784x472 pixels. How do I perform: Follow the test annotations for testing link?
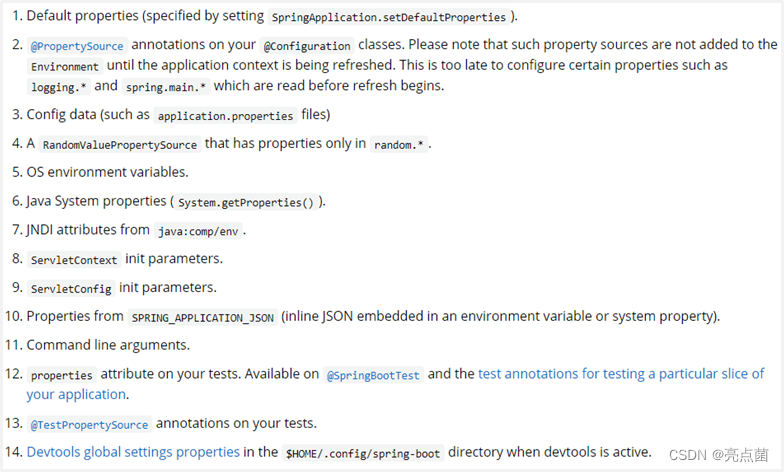[x=621, y=374]
